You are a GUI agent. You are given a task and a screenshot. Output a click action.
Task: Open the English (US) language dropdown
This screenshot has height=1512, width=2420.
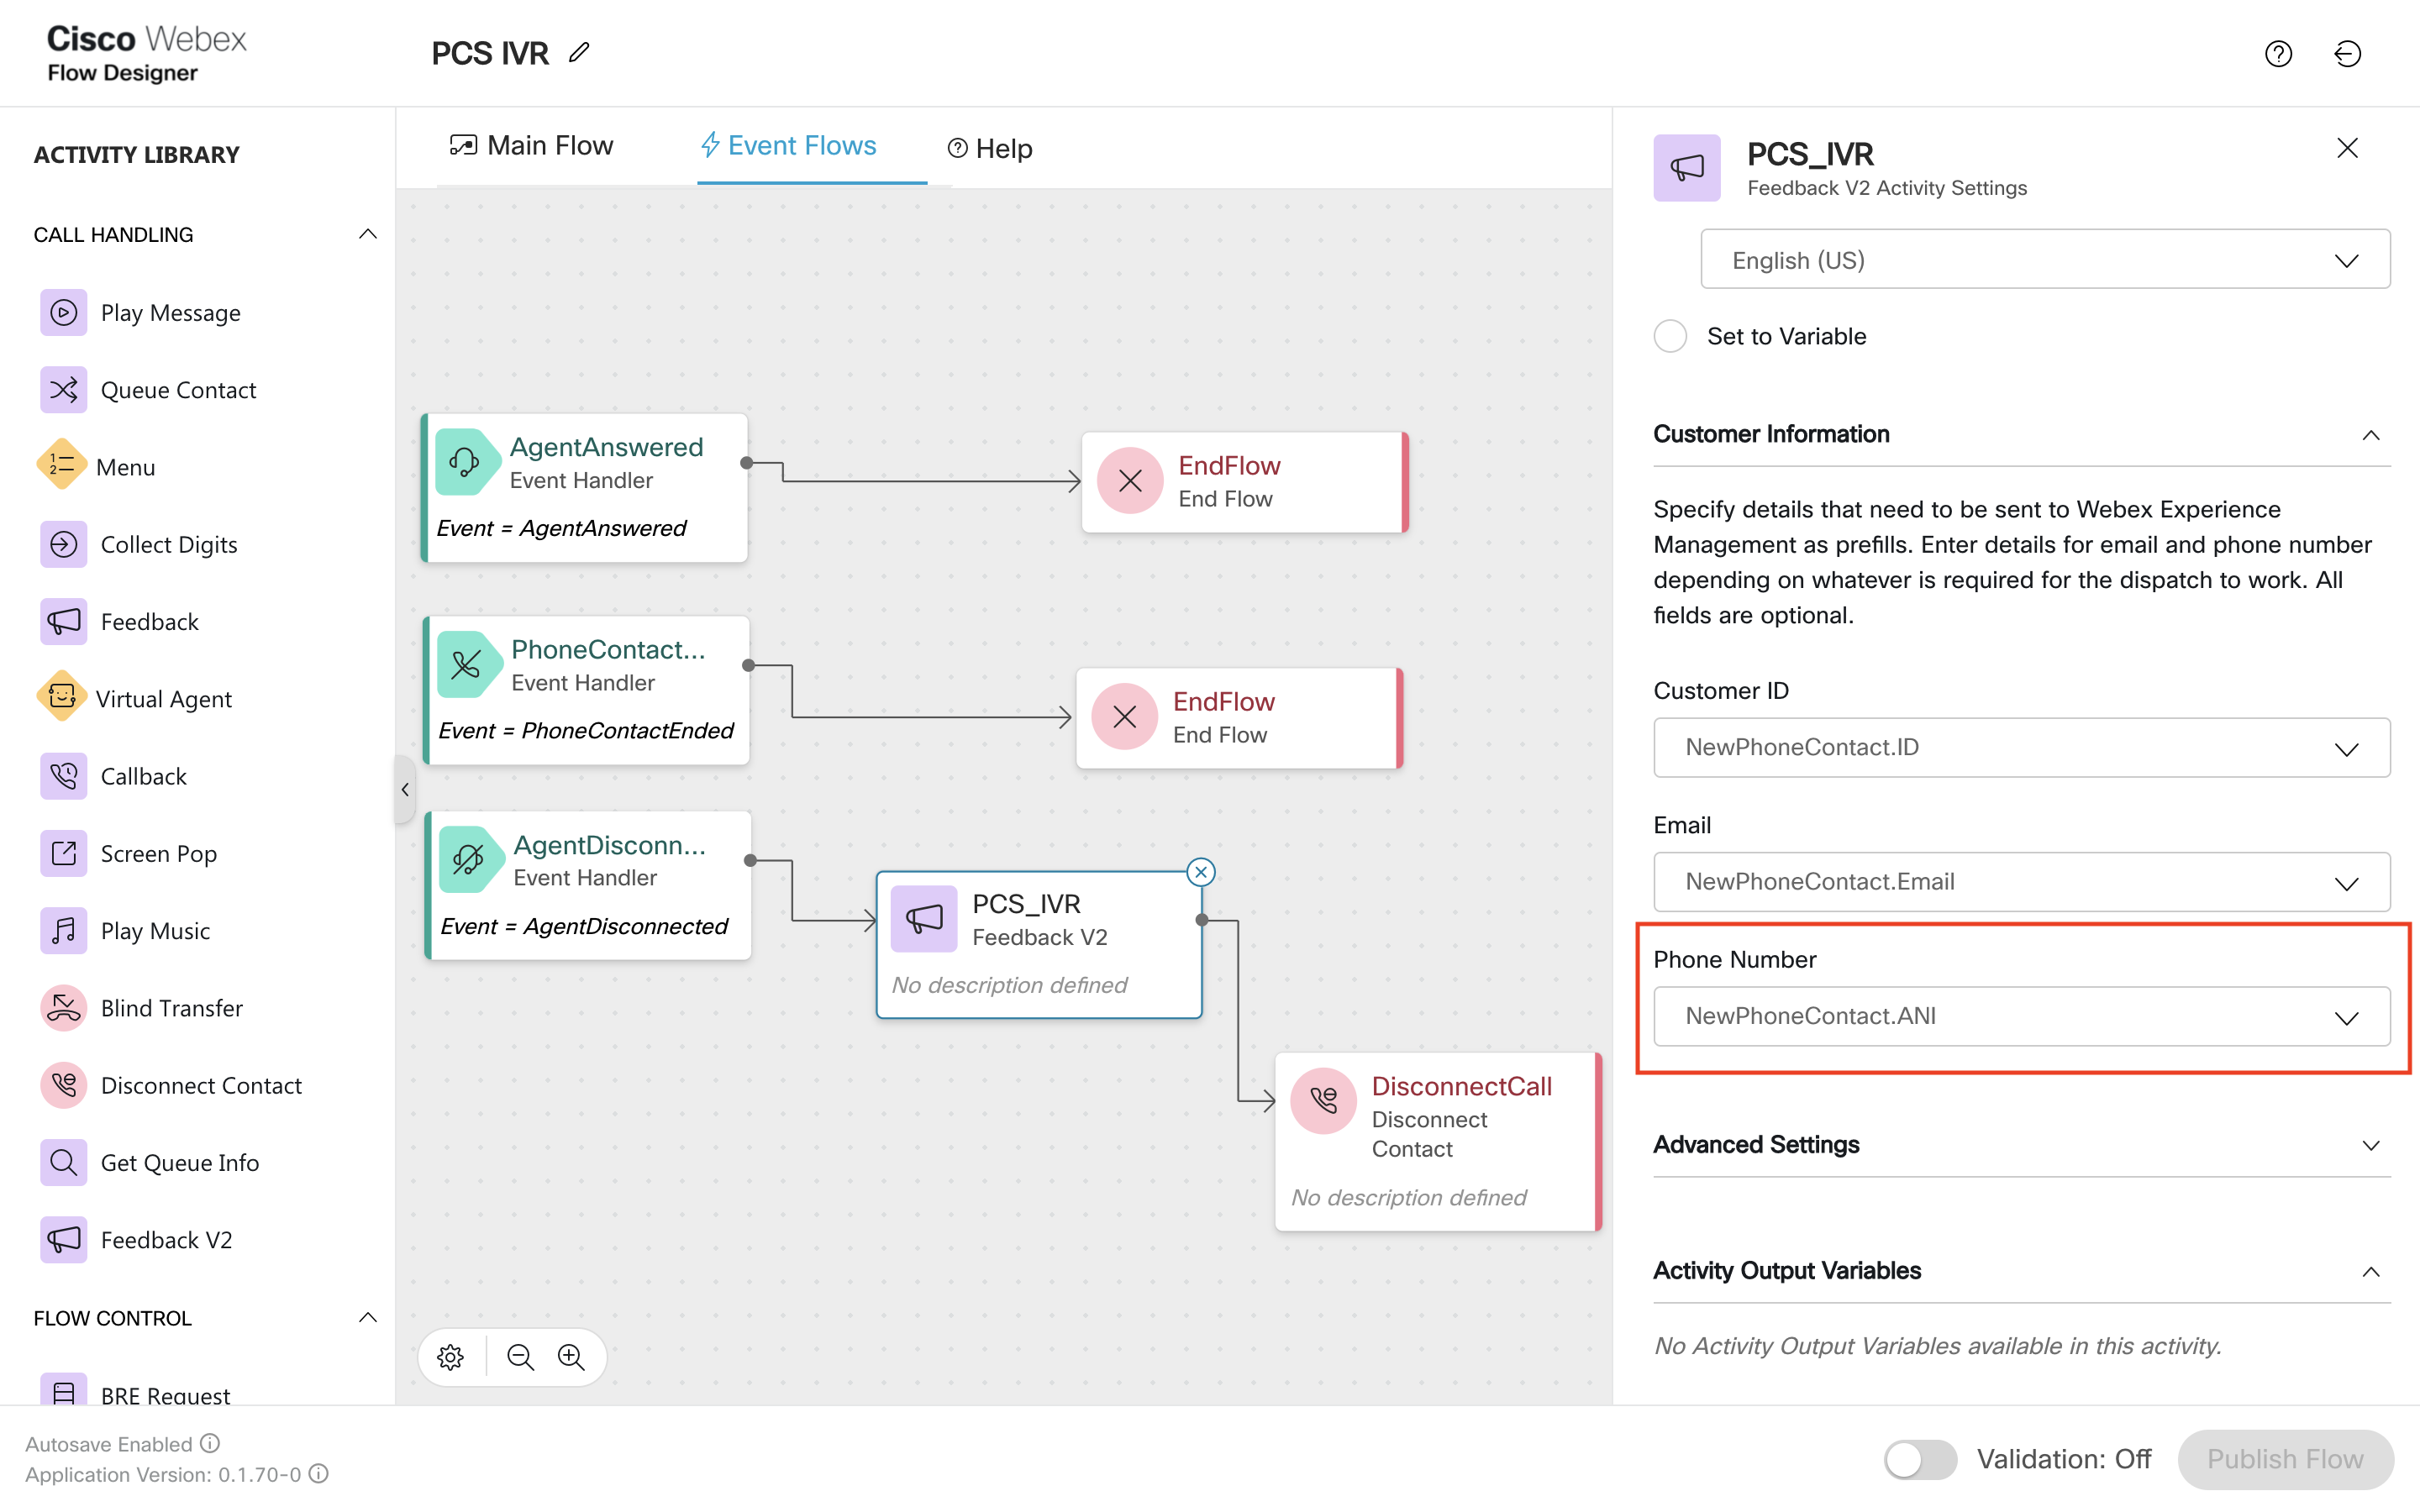(x=2045, y=260)
